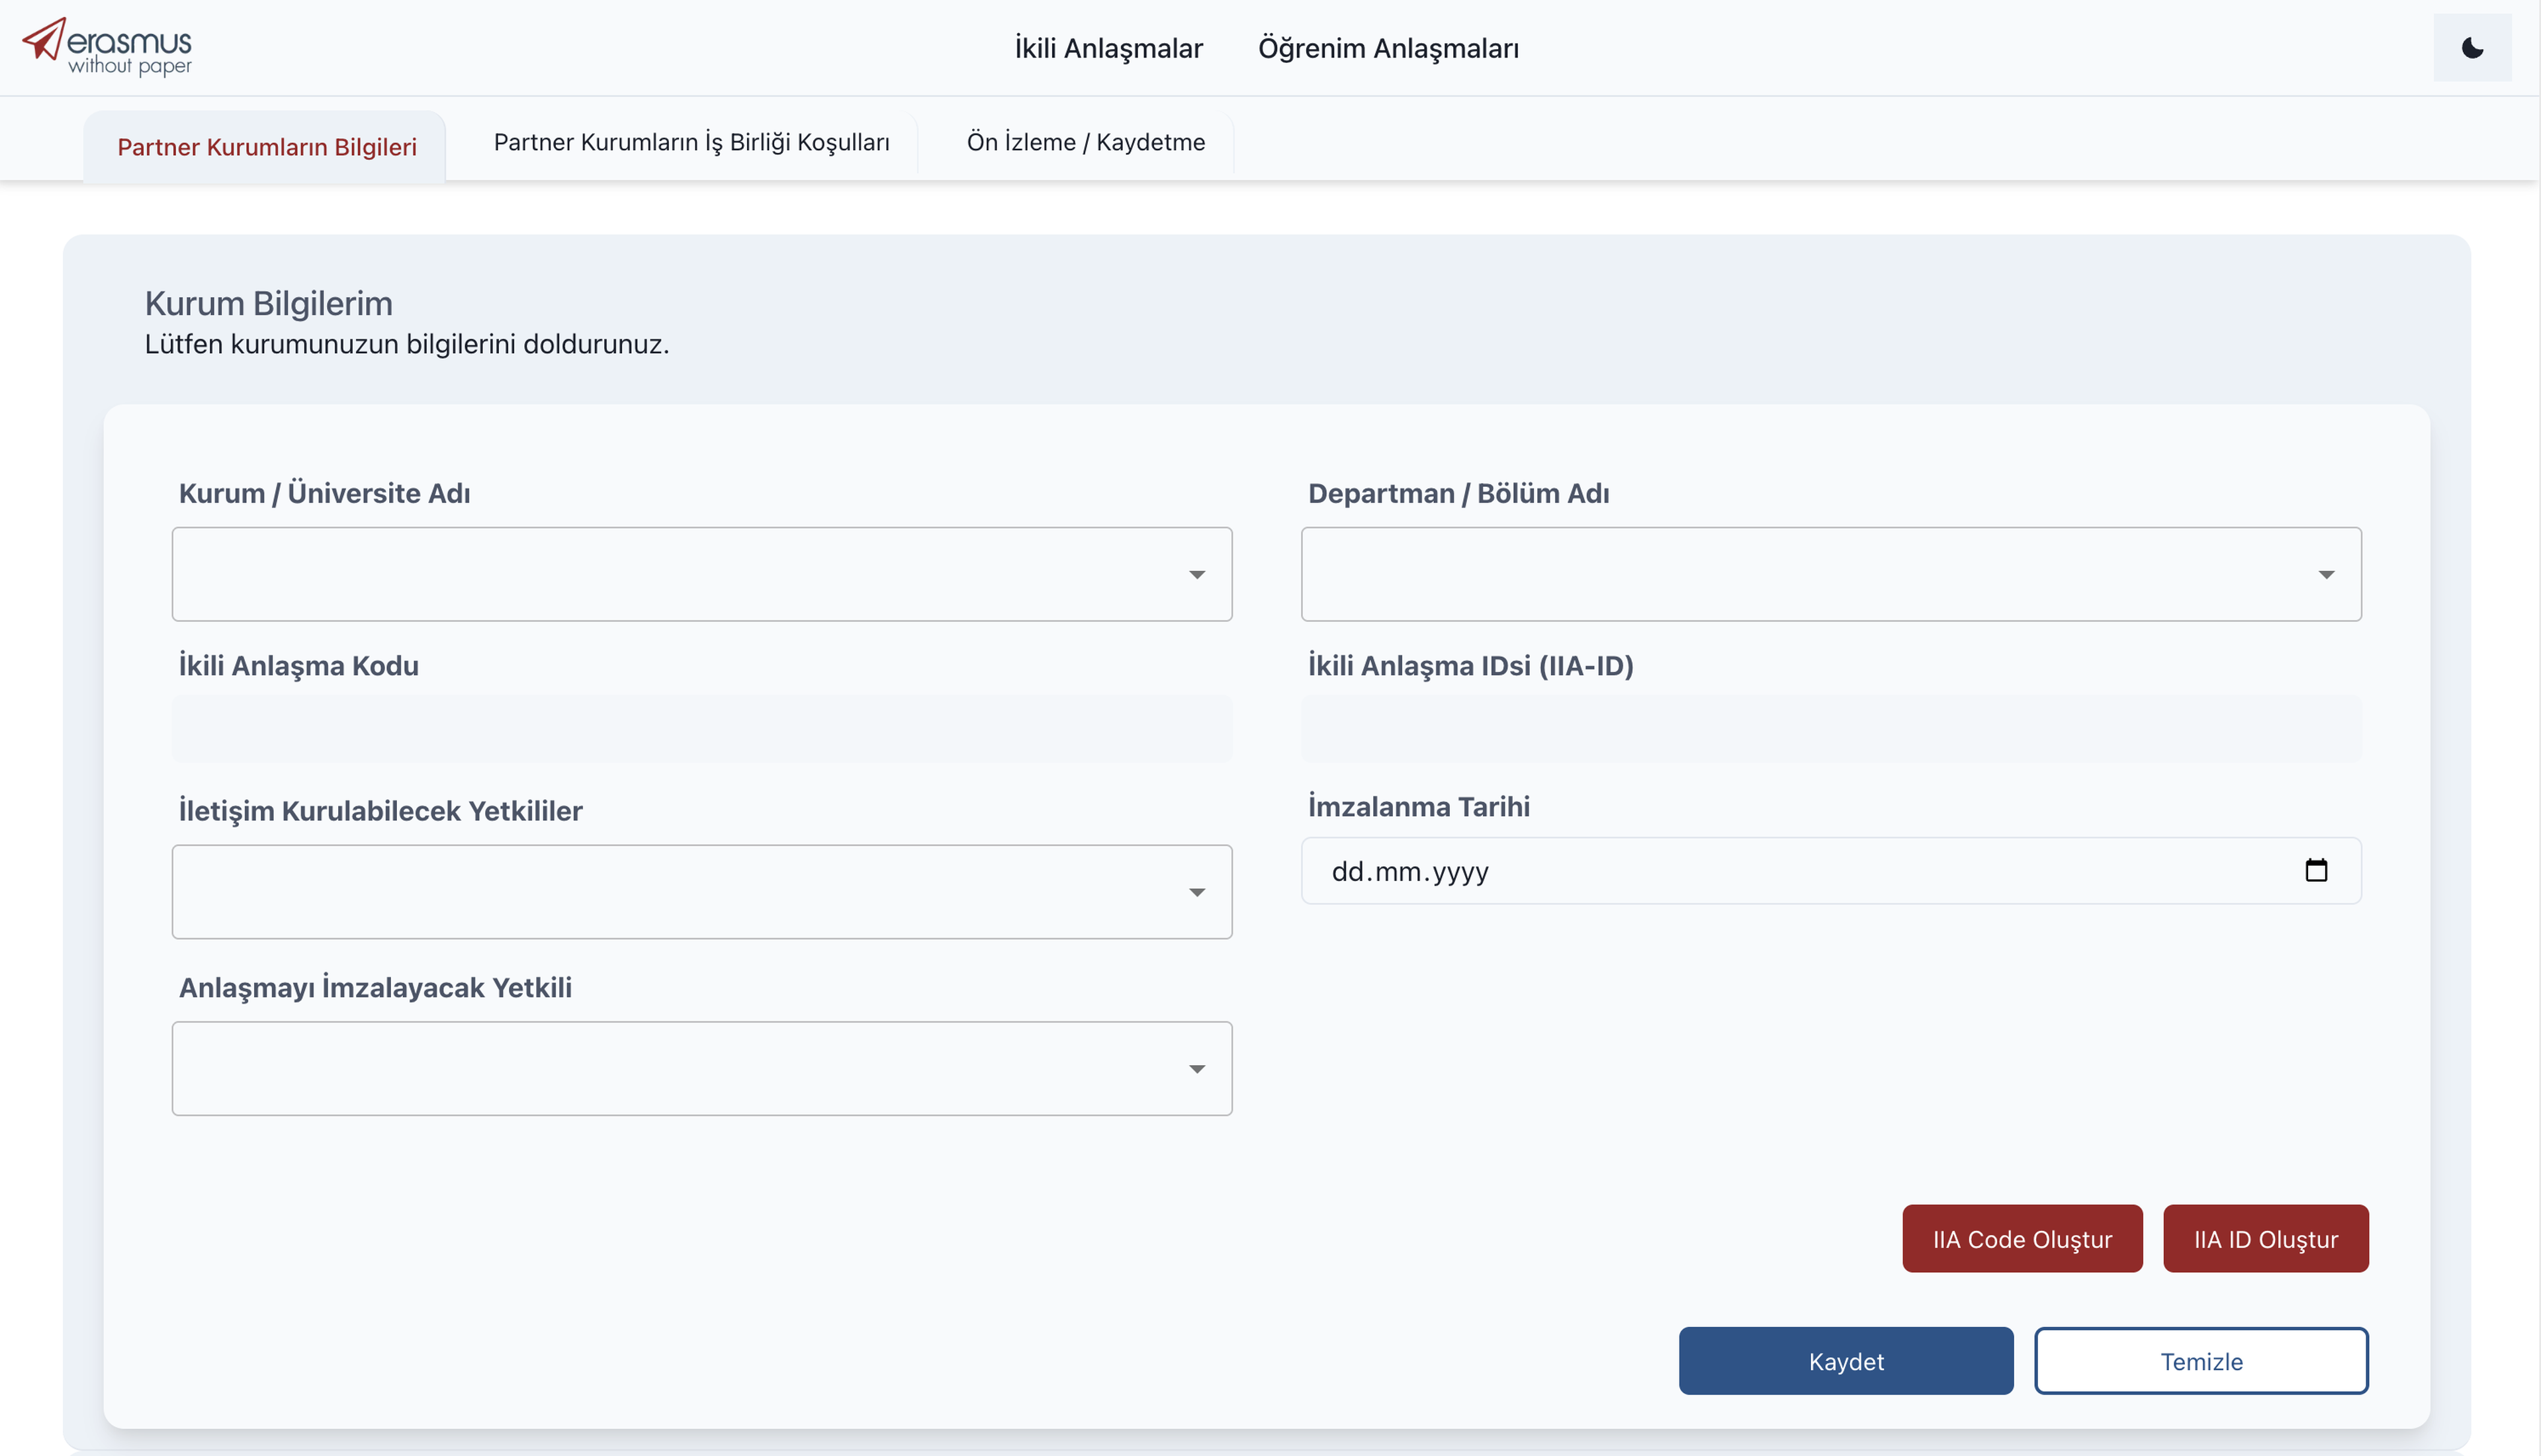
Task: Focus the İkili Anlaşma IDsi (IIA-ID) field
Action: pyautogui.click(x=1831, y=729)
